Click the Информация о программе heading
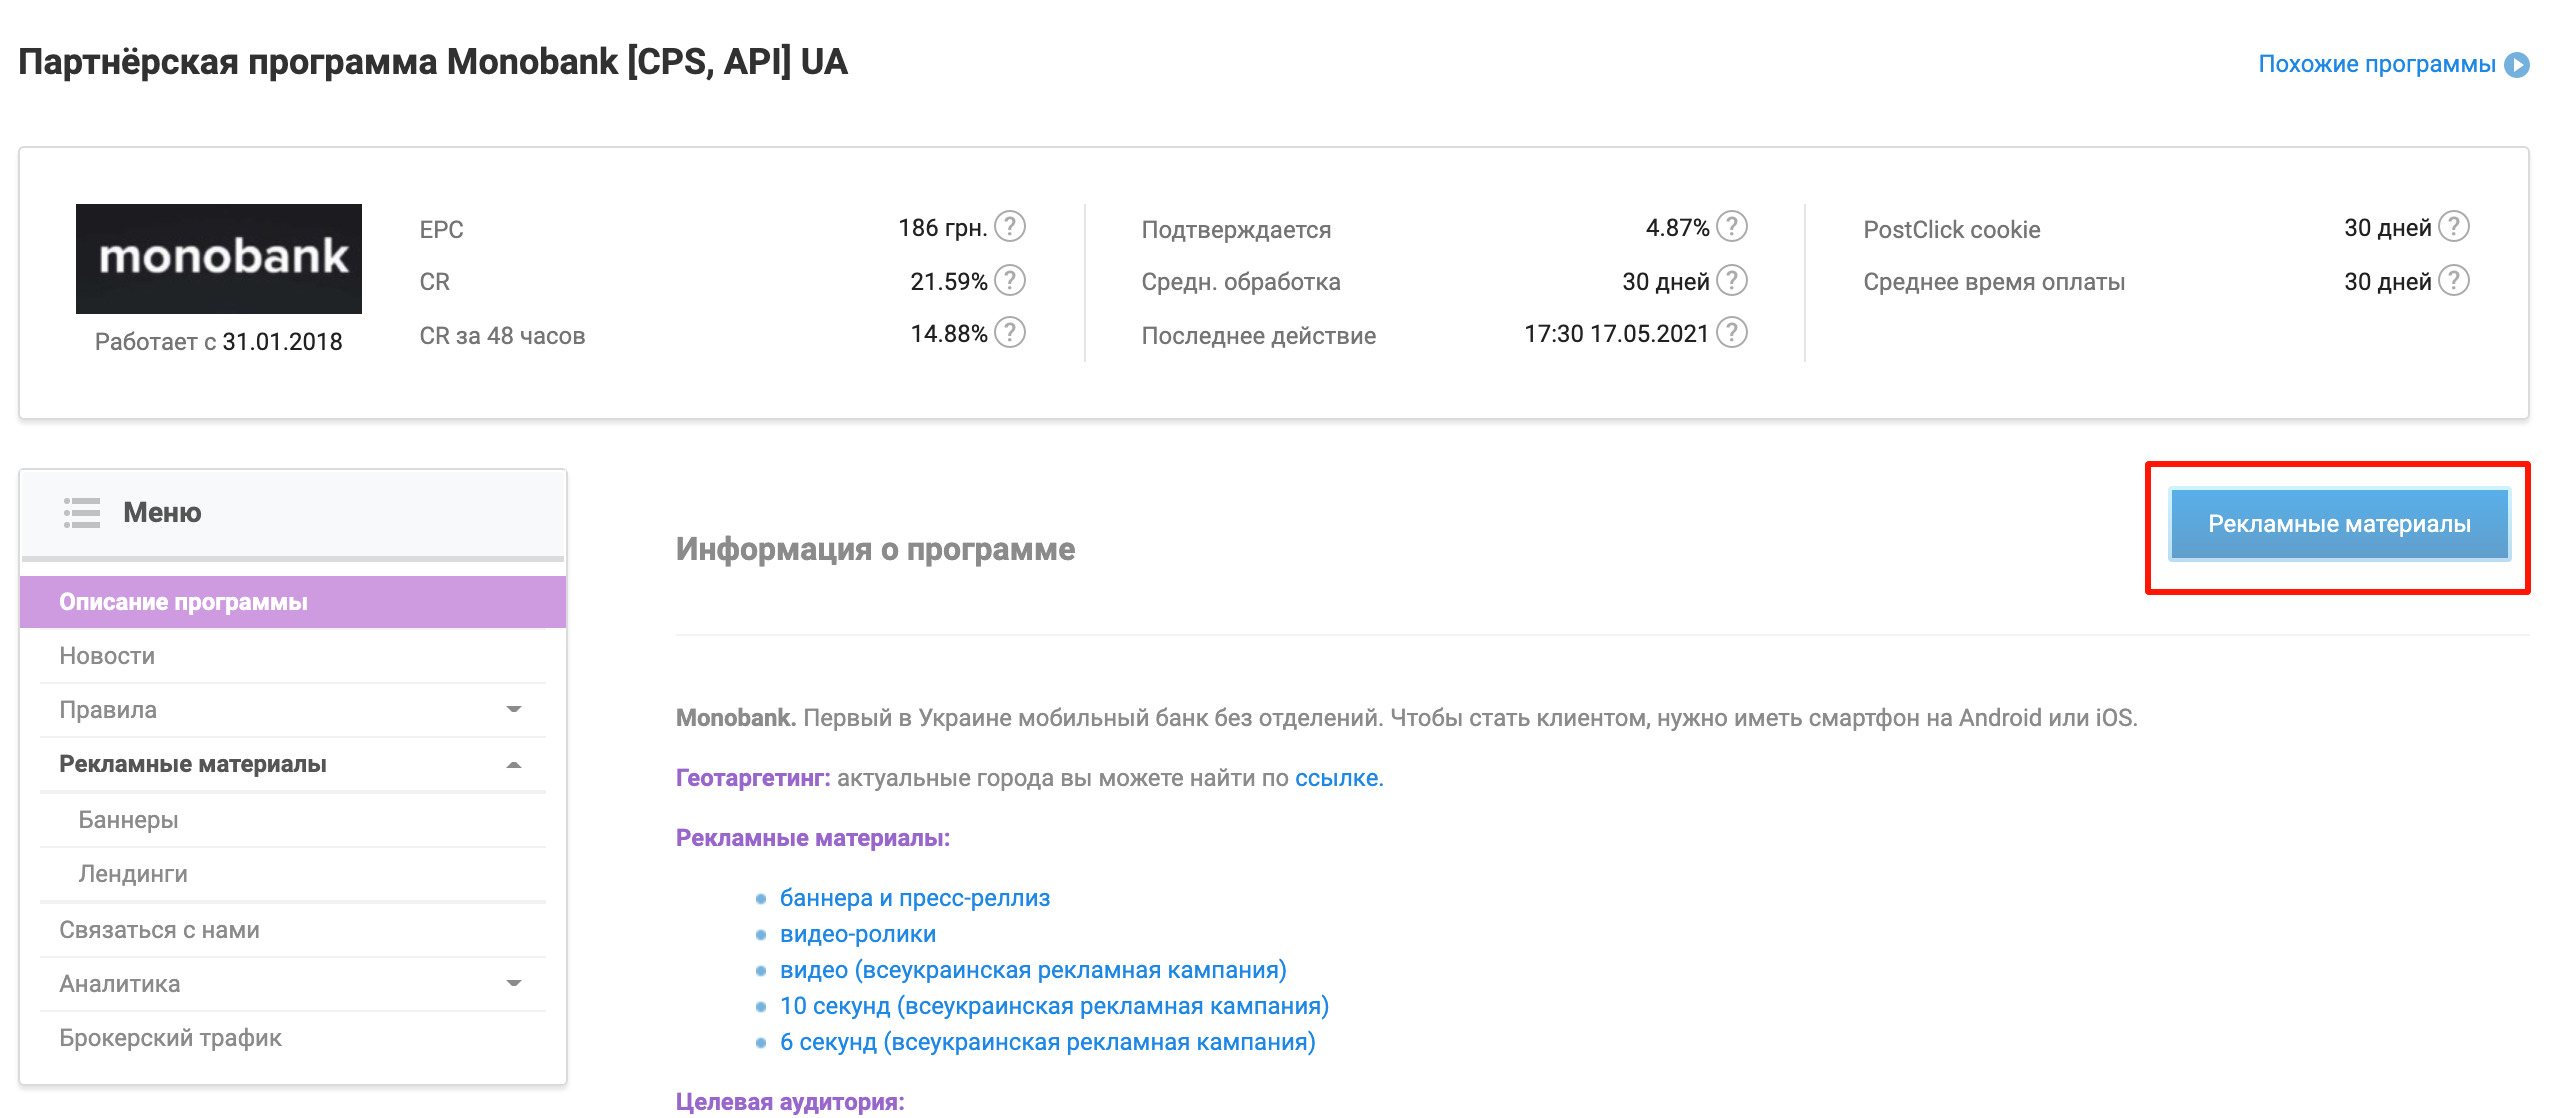Viewport: 2552px width, 1118px height. [x=875, y=549]
